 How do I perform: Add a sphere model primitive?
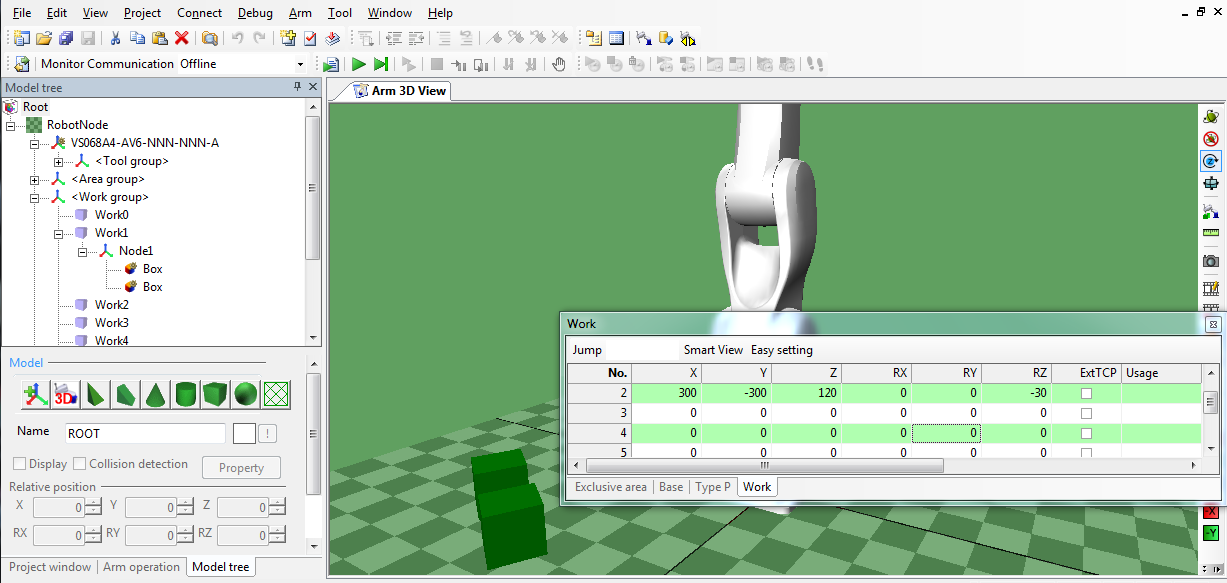point(246,395)
